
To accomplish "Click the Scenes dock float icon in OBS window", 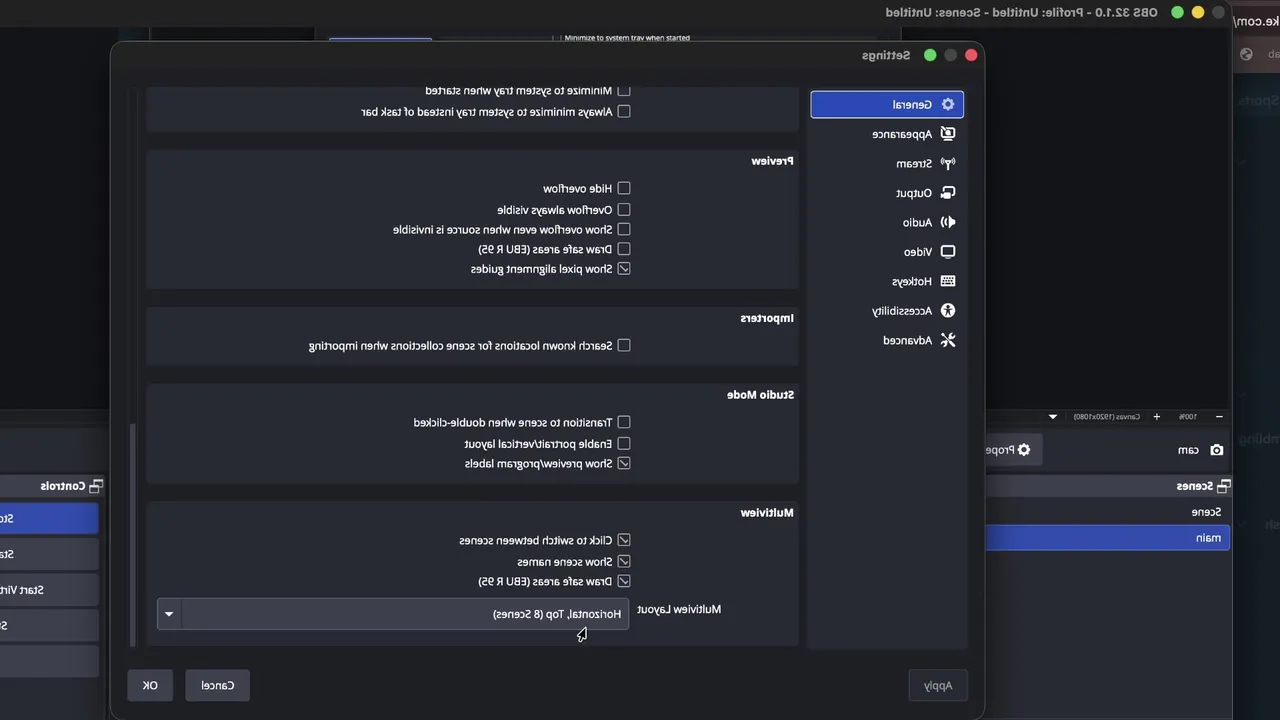I will click(1224, 486).
